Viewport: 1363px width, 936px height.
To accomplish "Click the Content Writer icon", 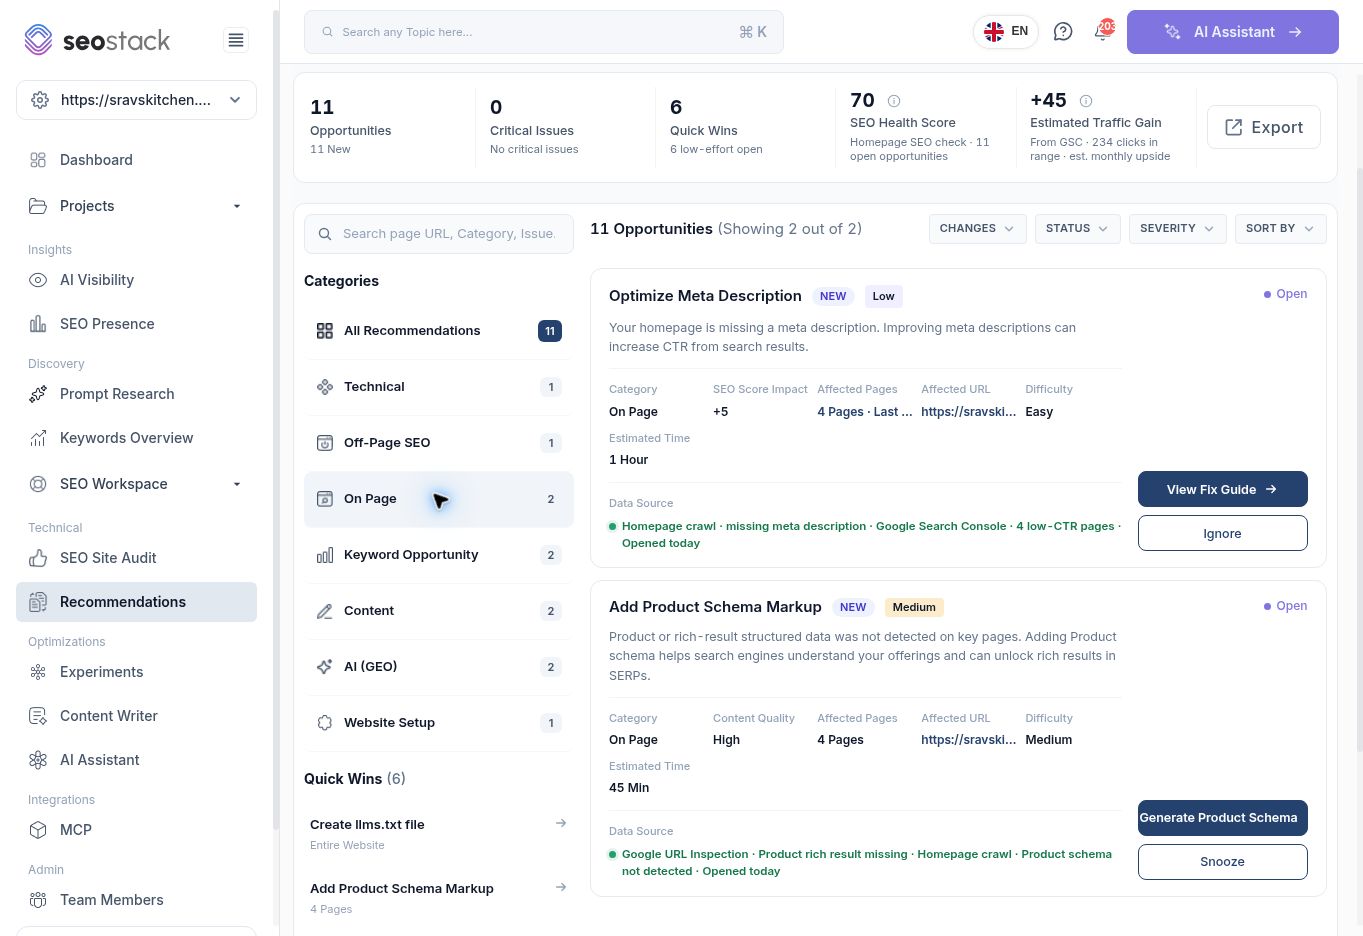I will [x=38, y=716].
